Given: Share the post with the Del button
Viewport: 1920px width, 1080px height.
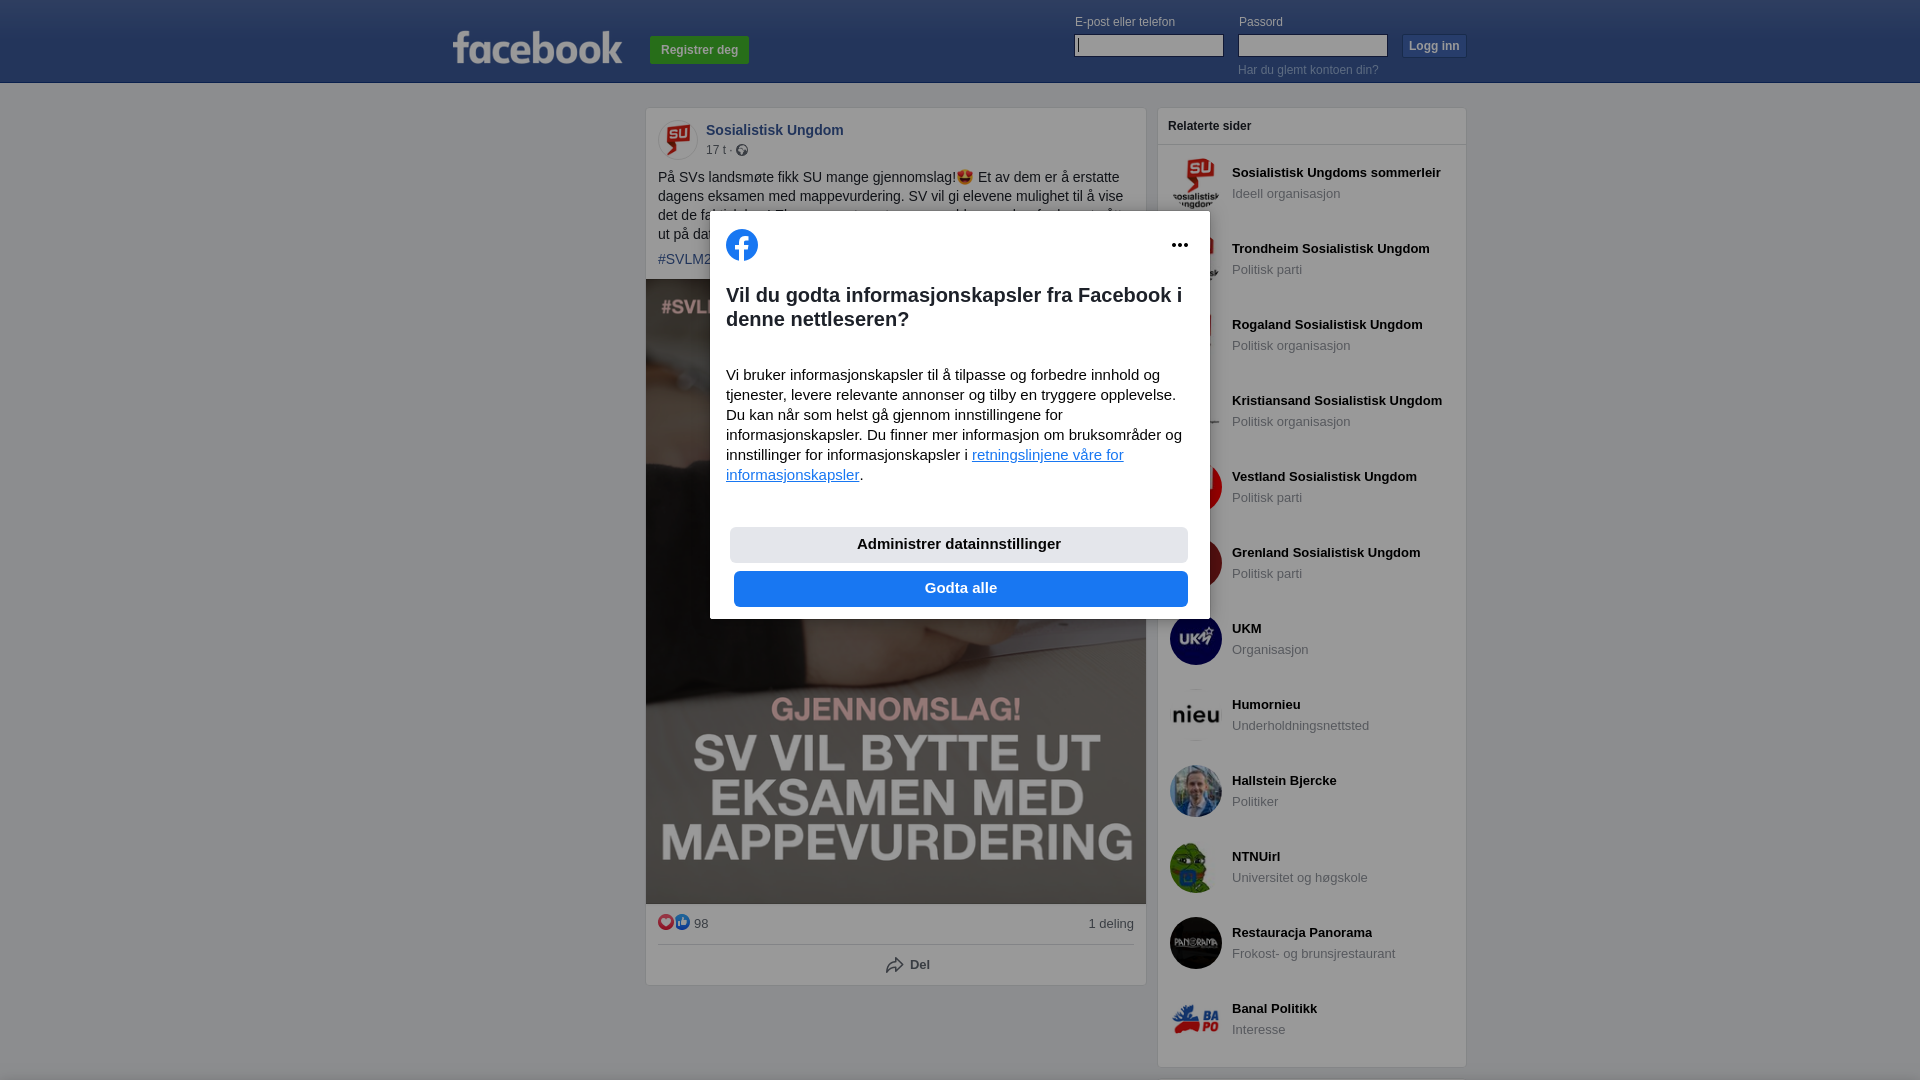Looking at the screenshot, I should point(908,965).
